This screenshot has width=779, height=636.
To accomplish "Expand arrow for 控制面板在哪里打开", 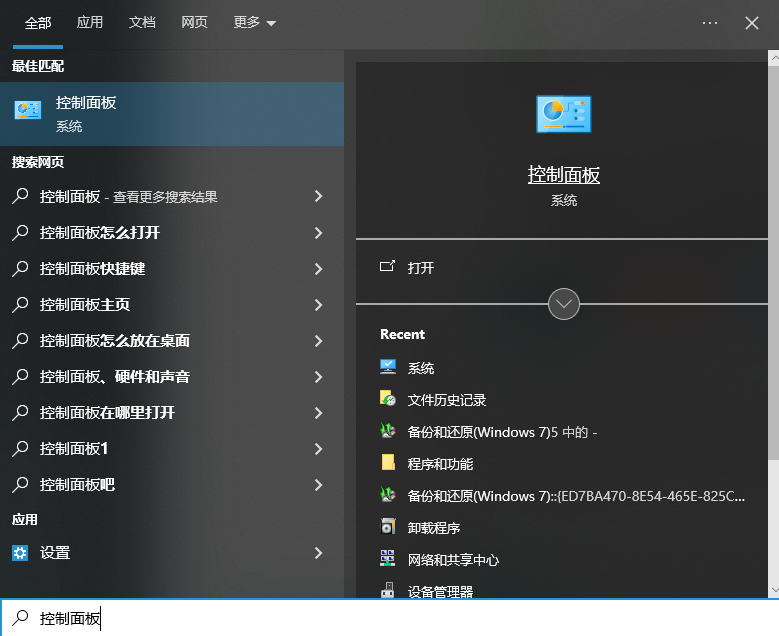I will (x=318, y=412).
